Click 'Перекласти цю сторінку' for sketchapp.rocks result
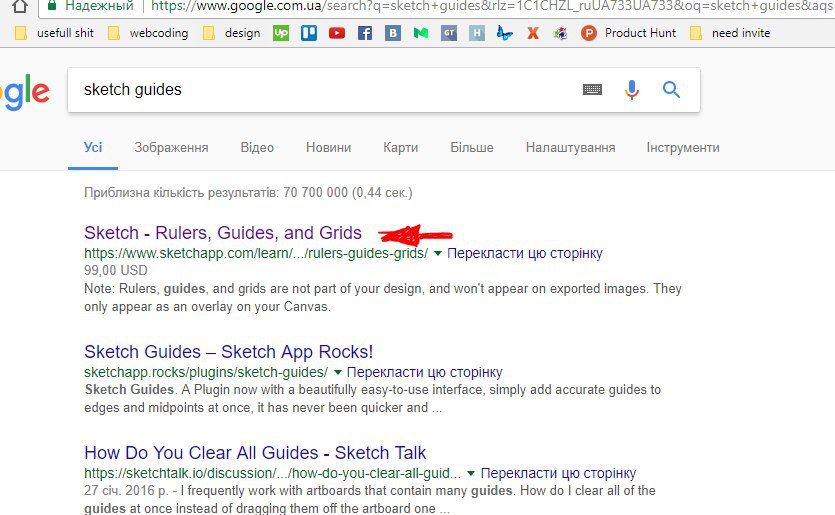835x515 pixels. click(x=424, y=372)
